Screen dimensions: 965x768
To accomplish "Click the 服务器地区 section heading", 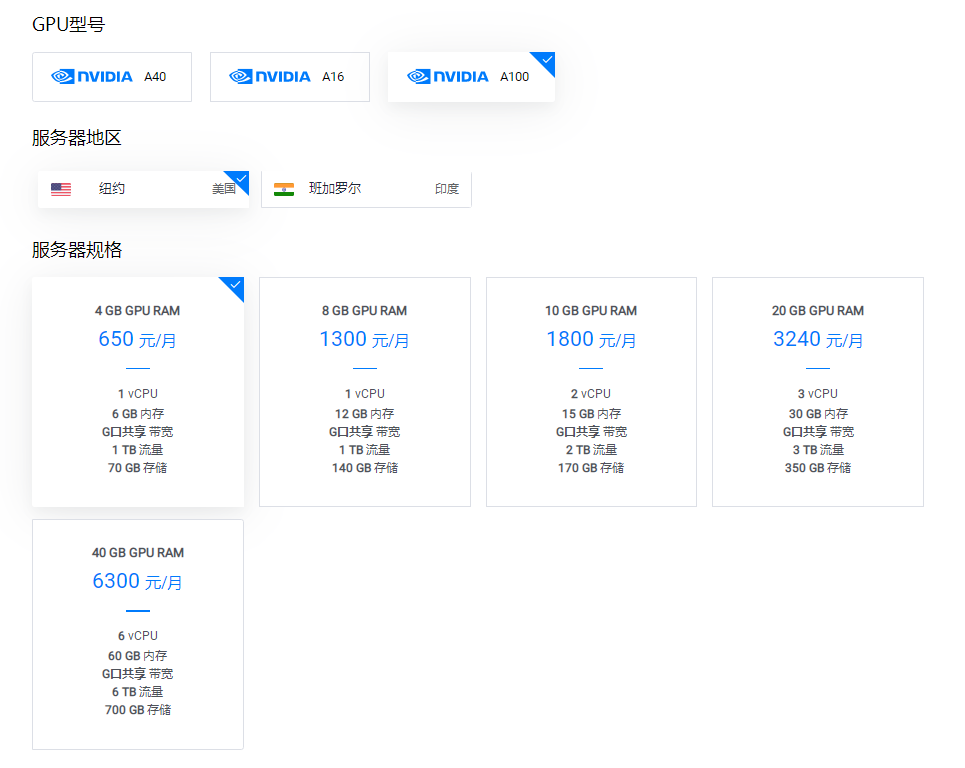I will pyautogui.click(x=77, y=137).
